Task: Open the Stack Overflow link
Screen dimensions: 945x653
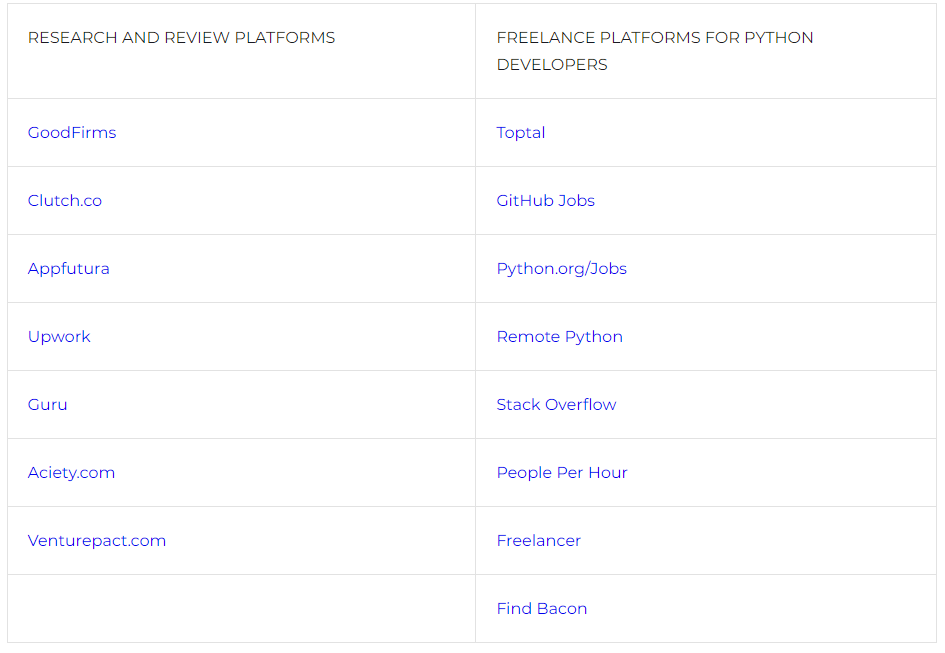Action: (x=556, y=405)
